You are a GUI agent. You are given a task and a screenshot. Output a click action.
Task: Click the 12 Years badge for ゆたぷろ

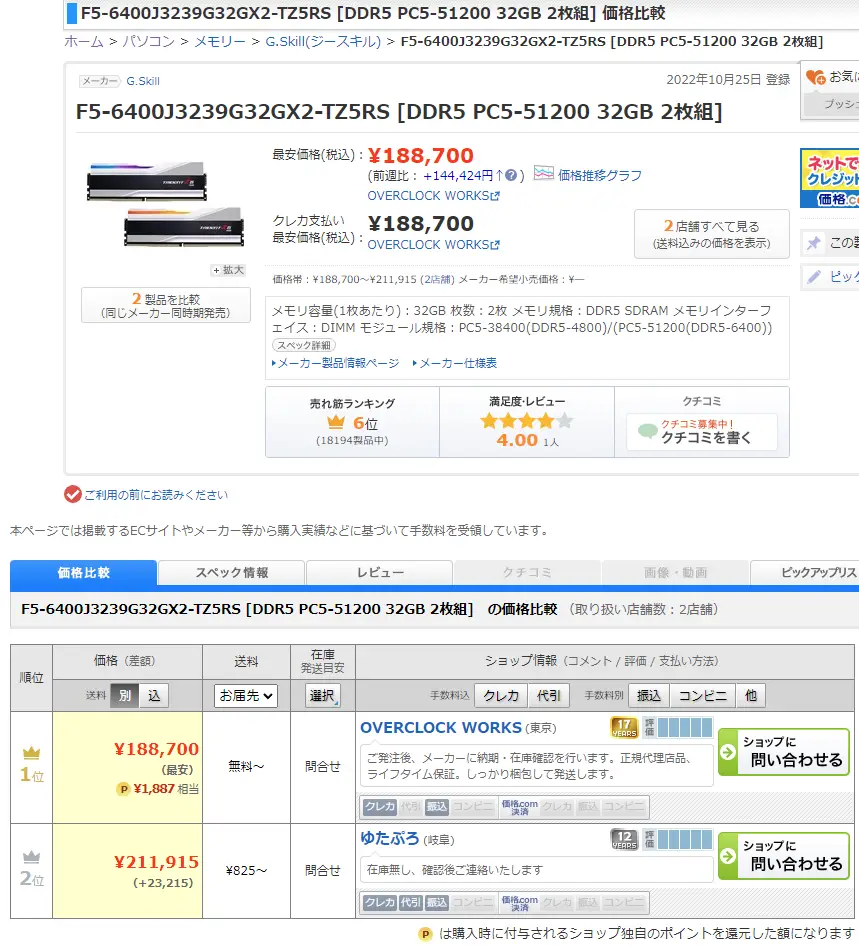pos(624,839)
